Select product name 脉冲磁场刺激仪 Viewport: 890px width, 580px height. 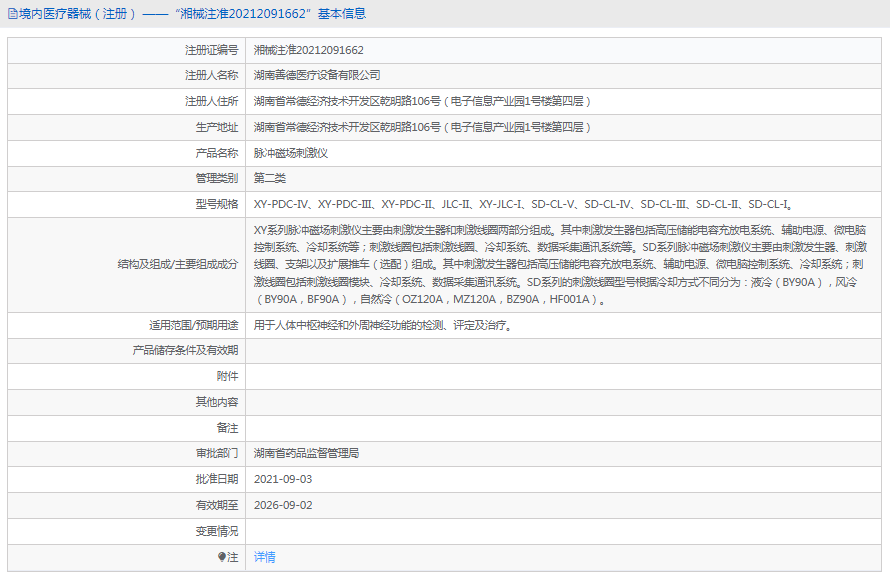pyautogui.click(x=291, y=153)
